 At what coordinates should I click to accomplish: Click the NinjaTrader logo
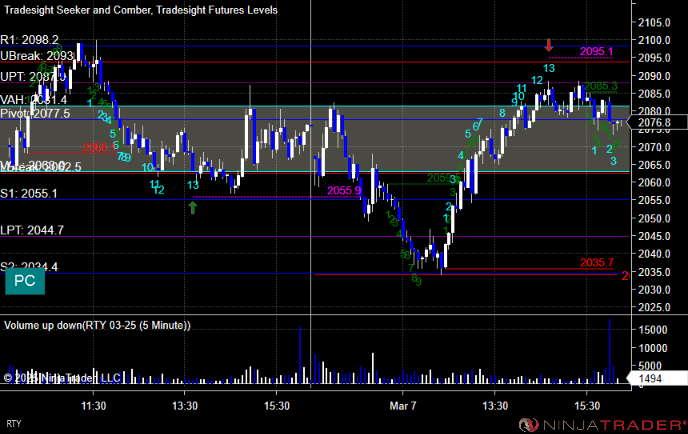[x=602, y=424]
